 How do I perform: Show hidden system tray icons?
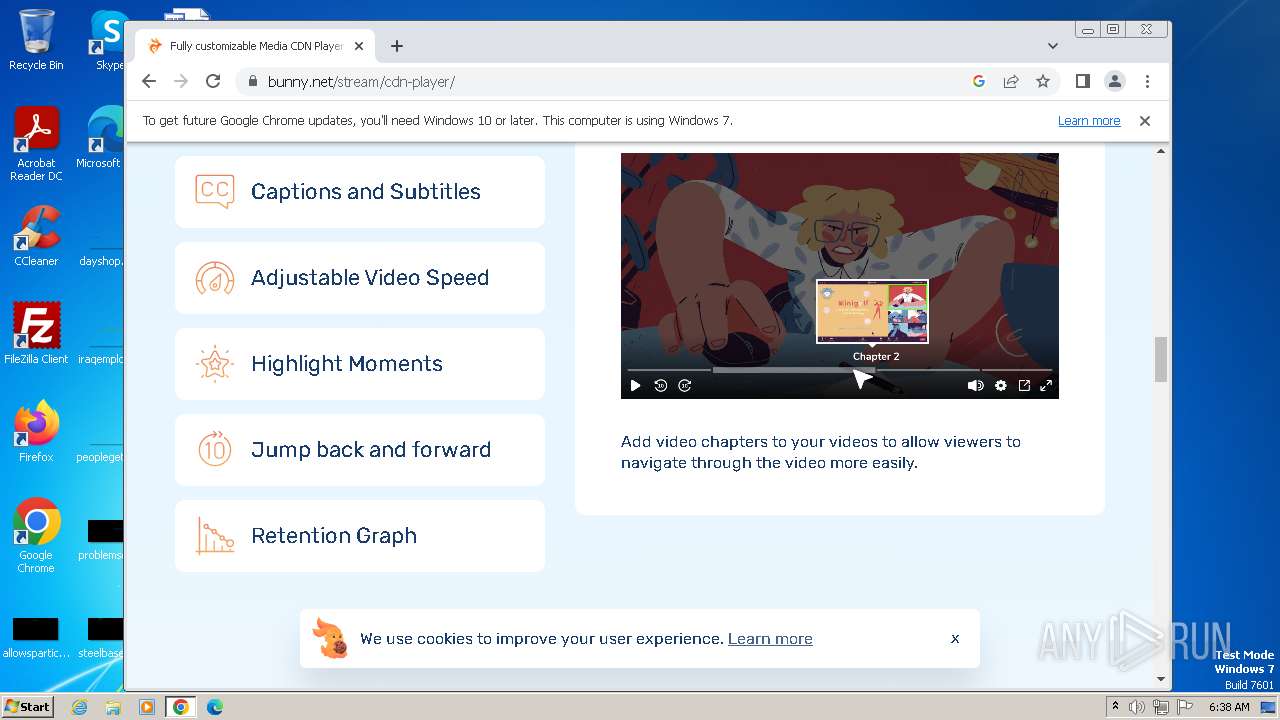(x=1114, y=707)
